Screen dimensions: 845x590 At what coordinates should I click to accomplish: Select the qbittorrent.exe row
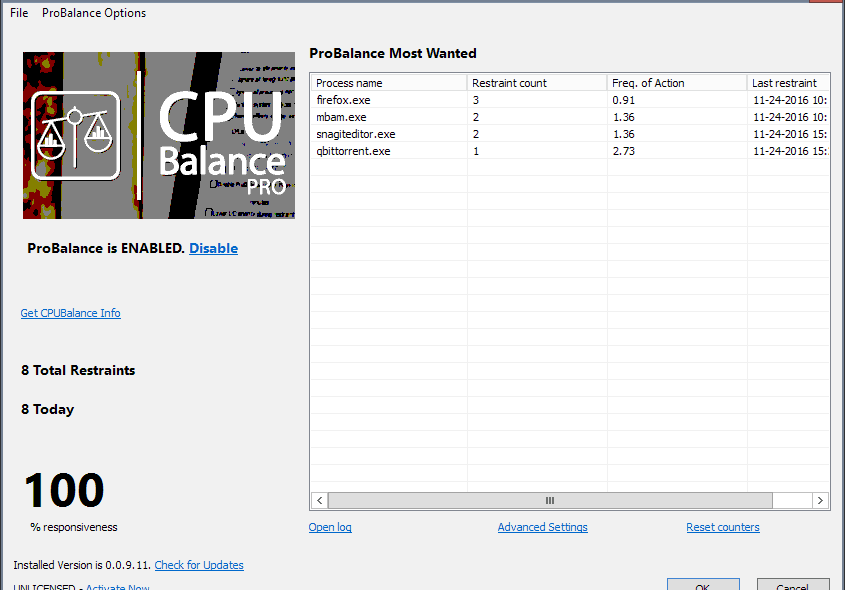coord(570,151)
